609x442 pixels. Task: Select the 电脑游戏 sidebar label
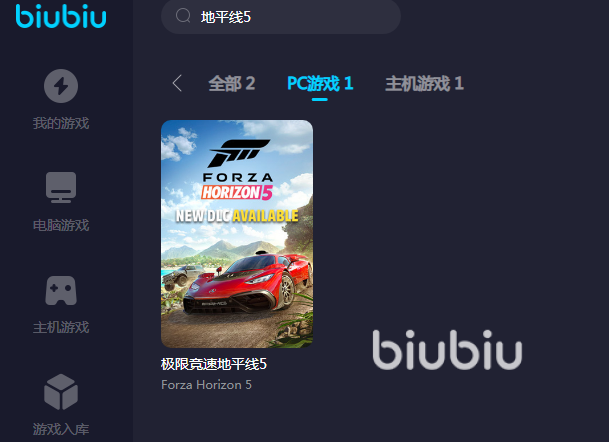click(61, 225)
